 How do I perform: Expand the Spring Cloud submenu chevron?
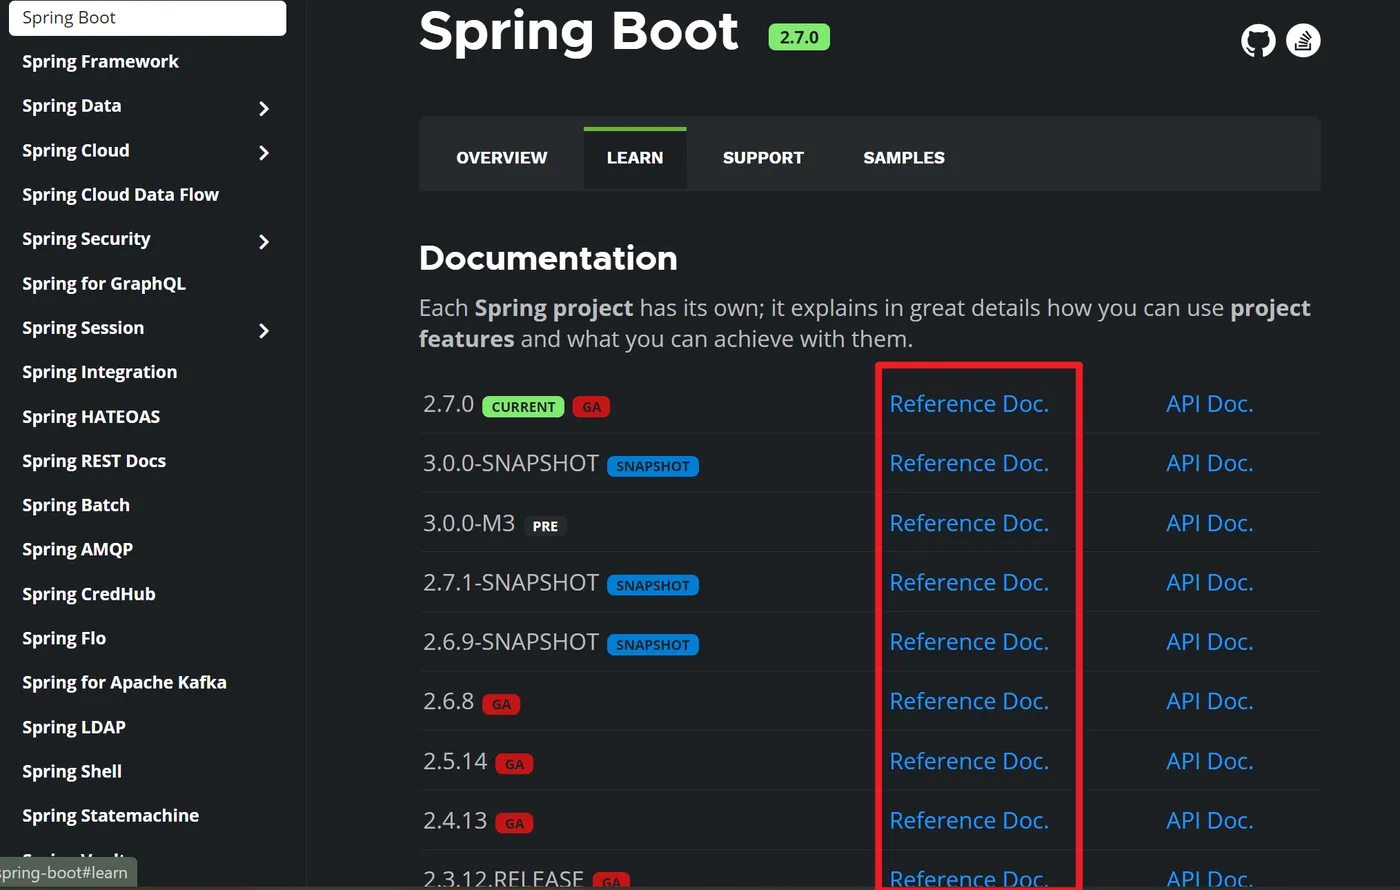[264, 152]
